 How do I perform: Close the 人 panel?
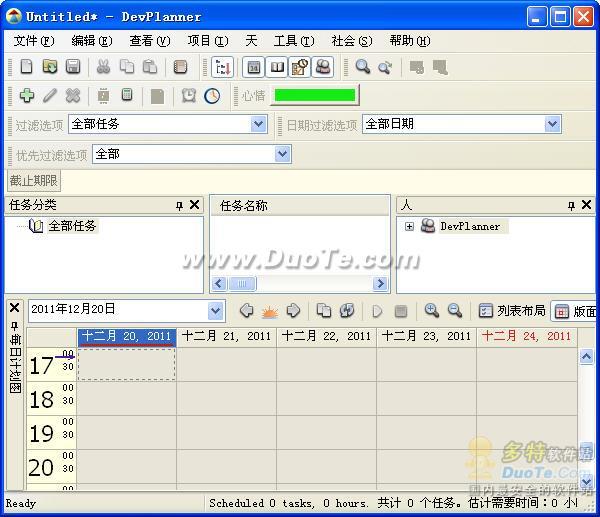pyautogui.click(x=586, y=205)
